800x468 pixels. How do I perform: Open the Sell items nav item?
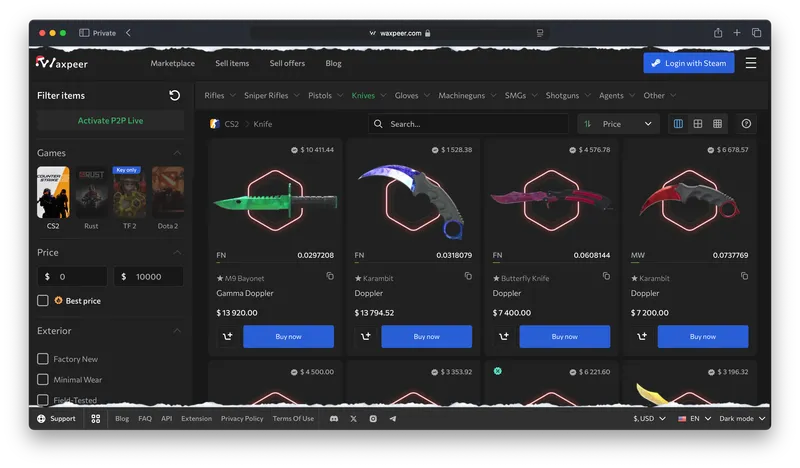232,63
